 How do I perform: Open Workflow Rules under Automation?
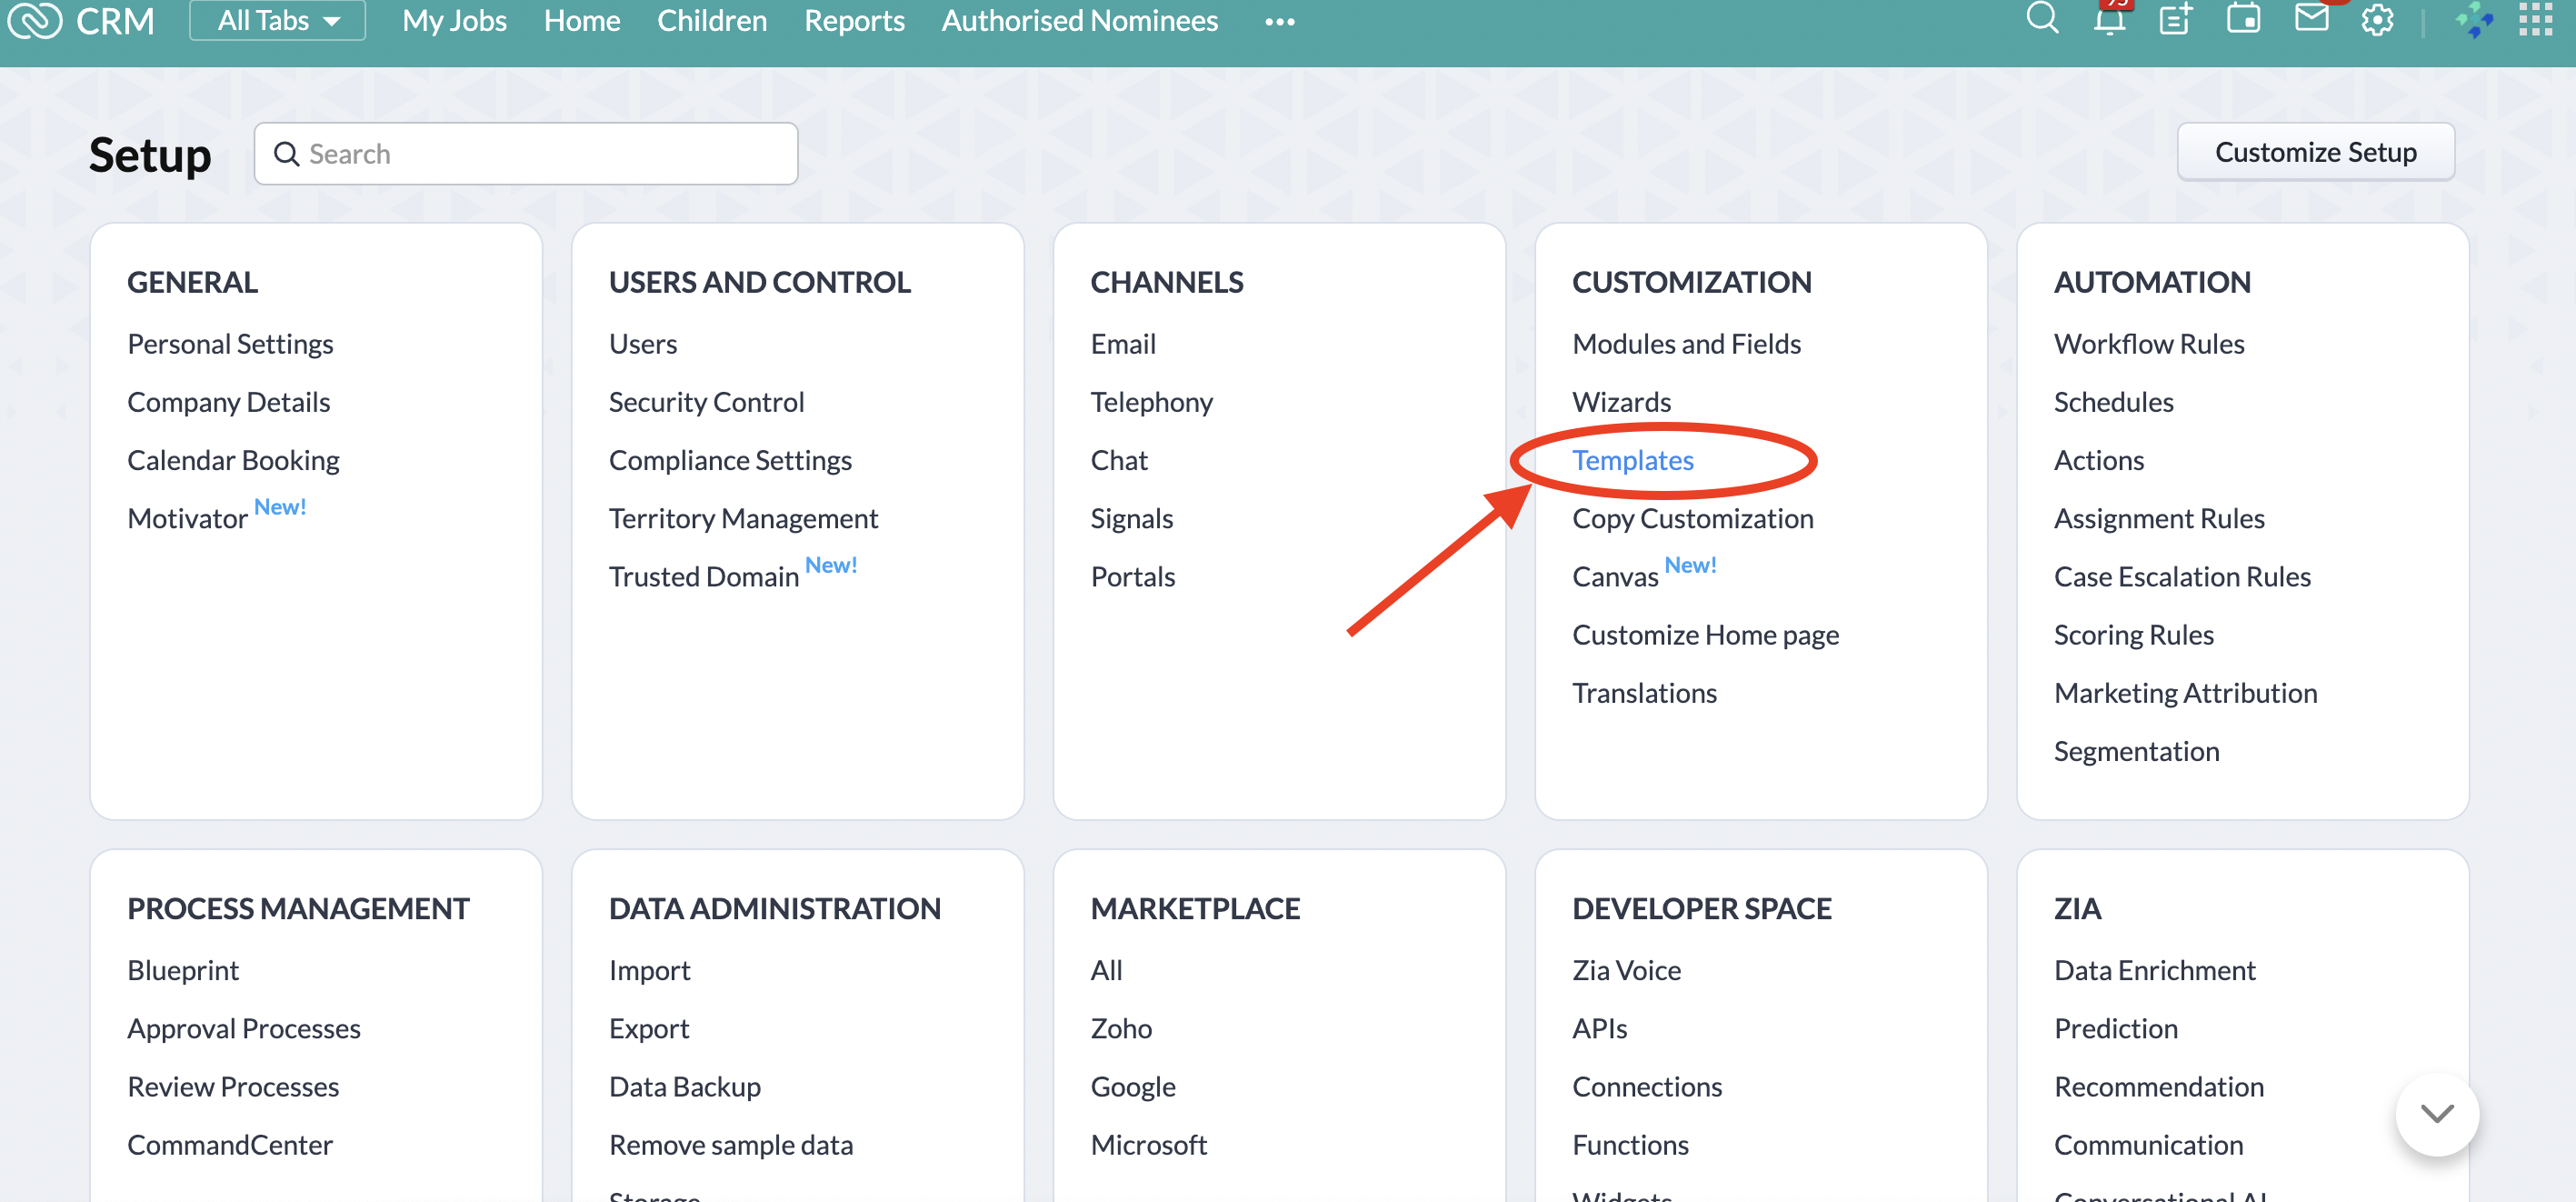tap(2148, 344)
